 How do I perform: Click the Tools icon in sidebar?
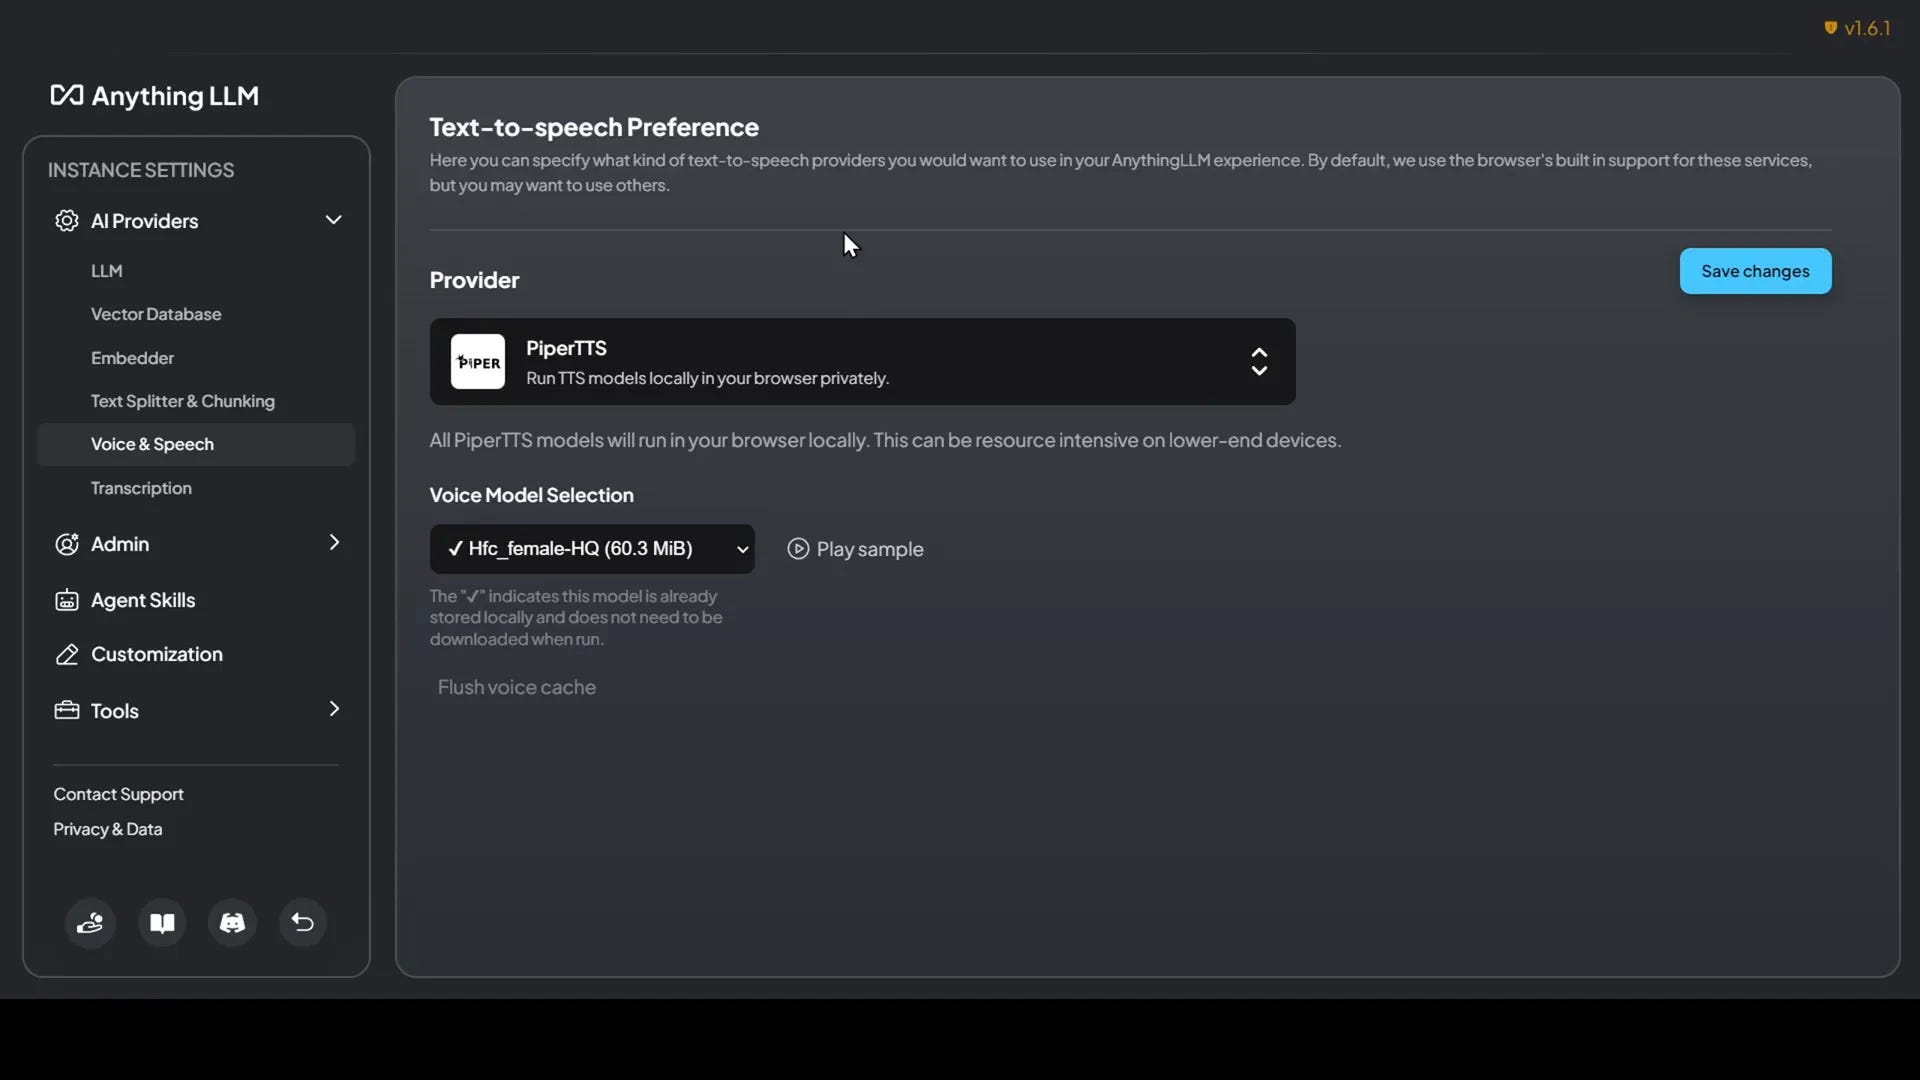click(65, 711)
